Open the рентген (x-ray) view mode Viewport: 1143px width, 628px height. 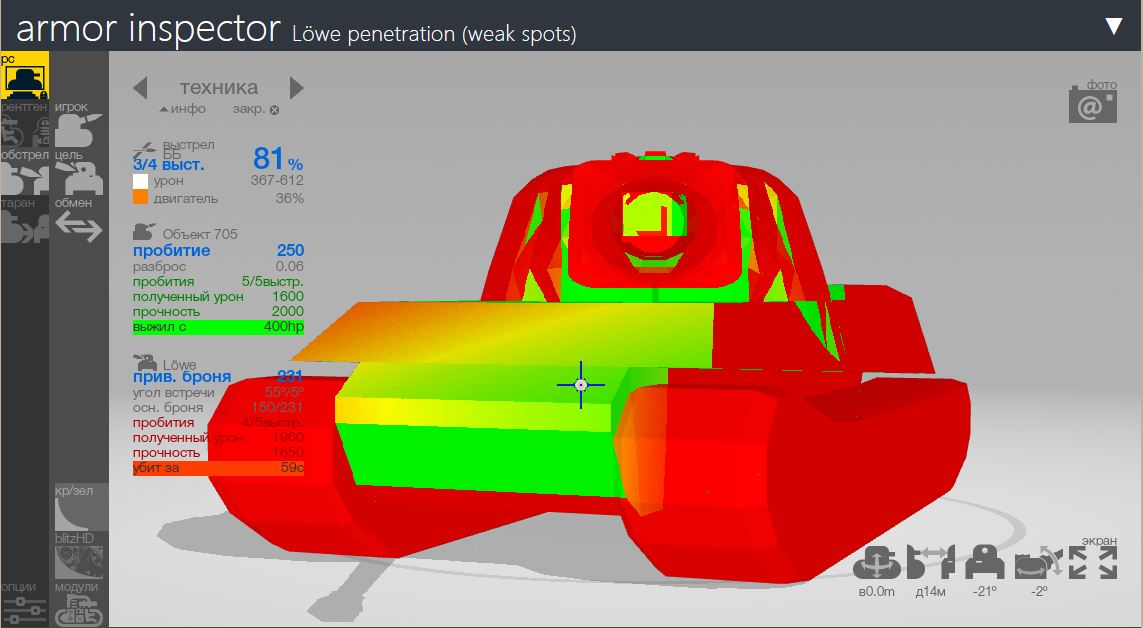pos(24,126)
